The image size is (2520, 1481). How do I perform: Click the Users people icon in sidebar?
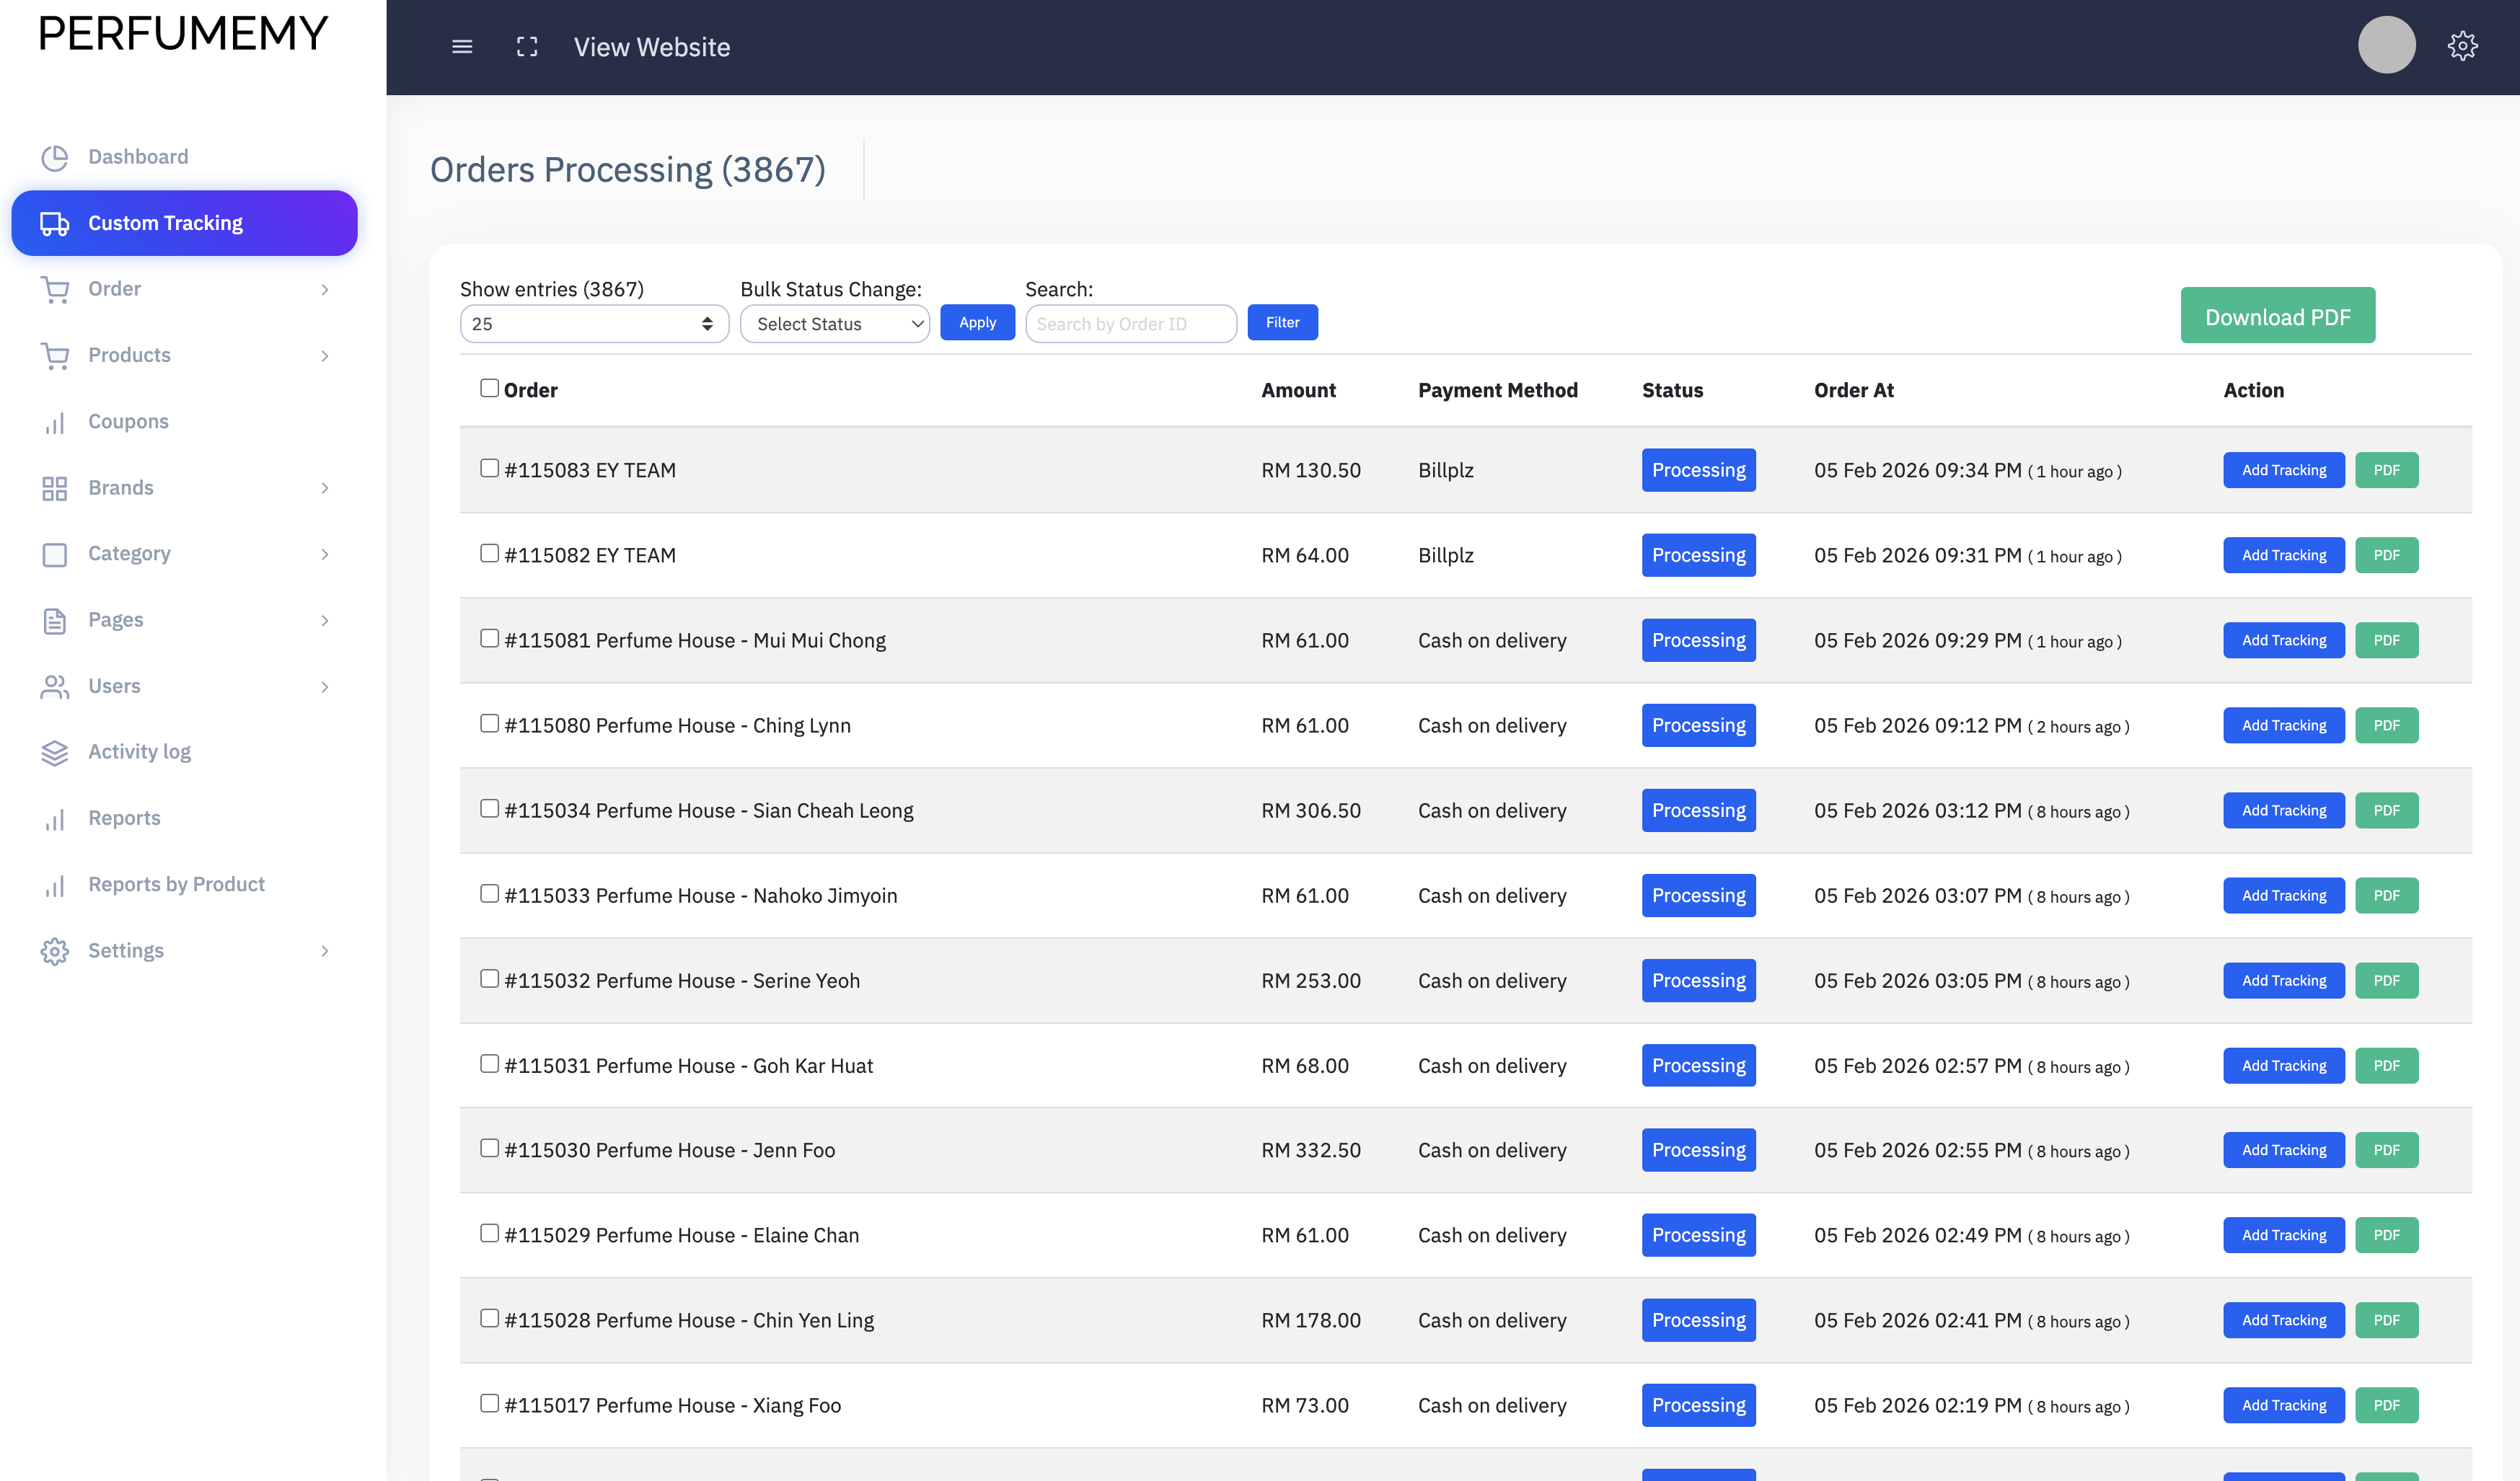pos(55,686)
